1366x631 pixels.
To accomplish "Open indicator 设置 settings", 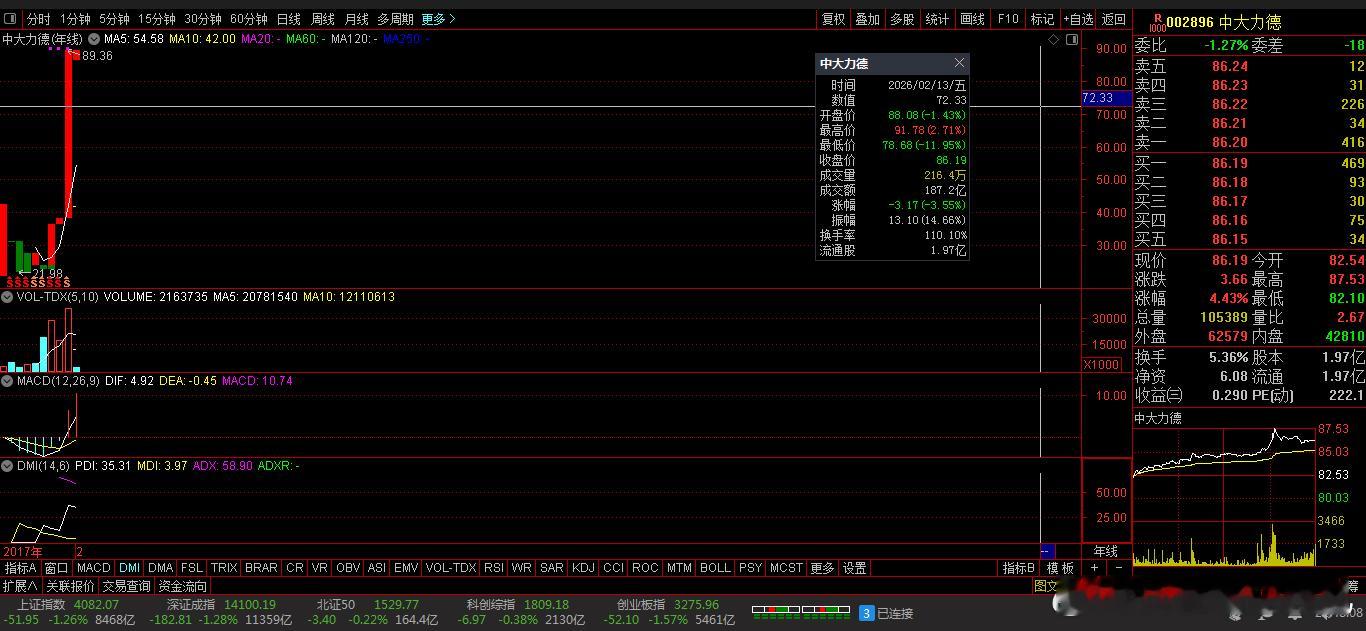I will tap(854, 568).
